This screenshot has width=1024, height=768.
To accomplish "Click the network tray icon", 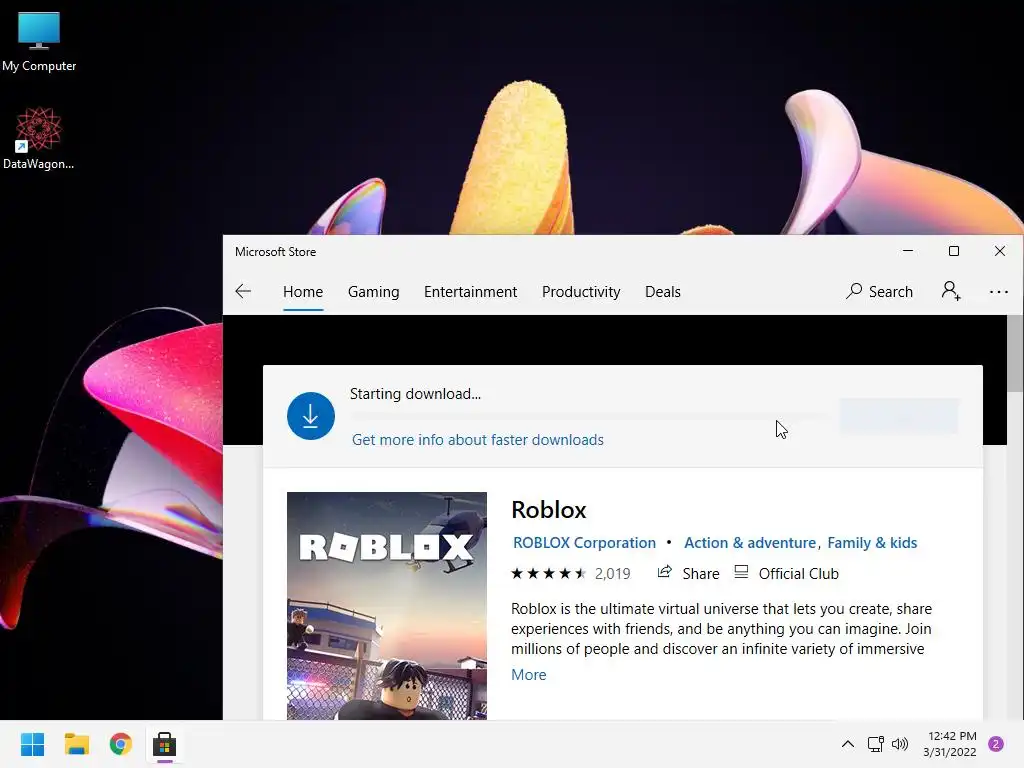I will [x=875, y=744].
